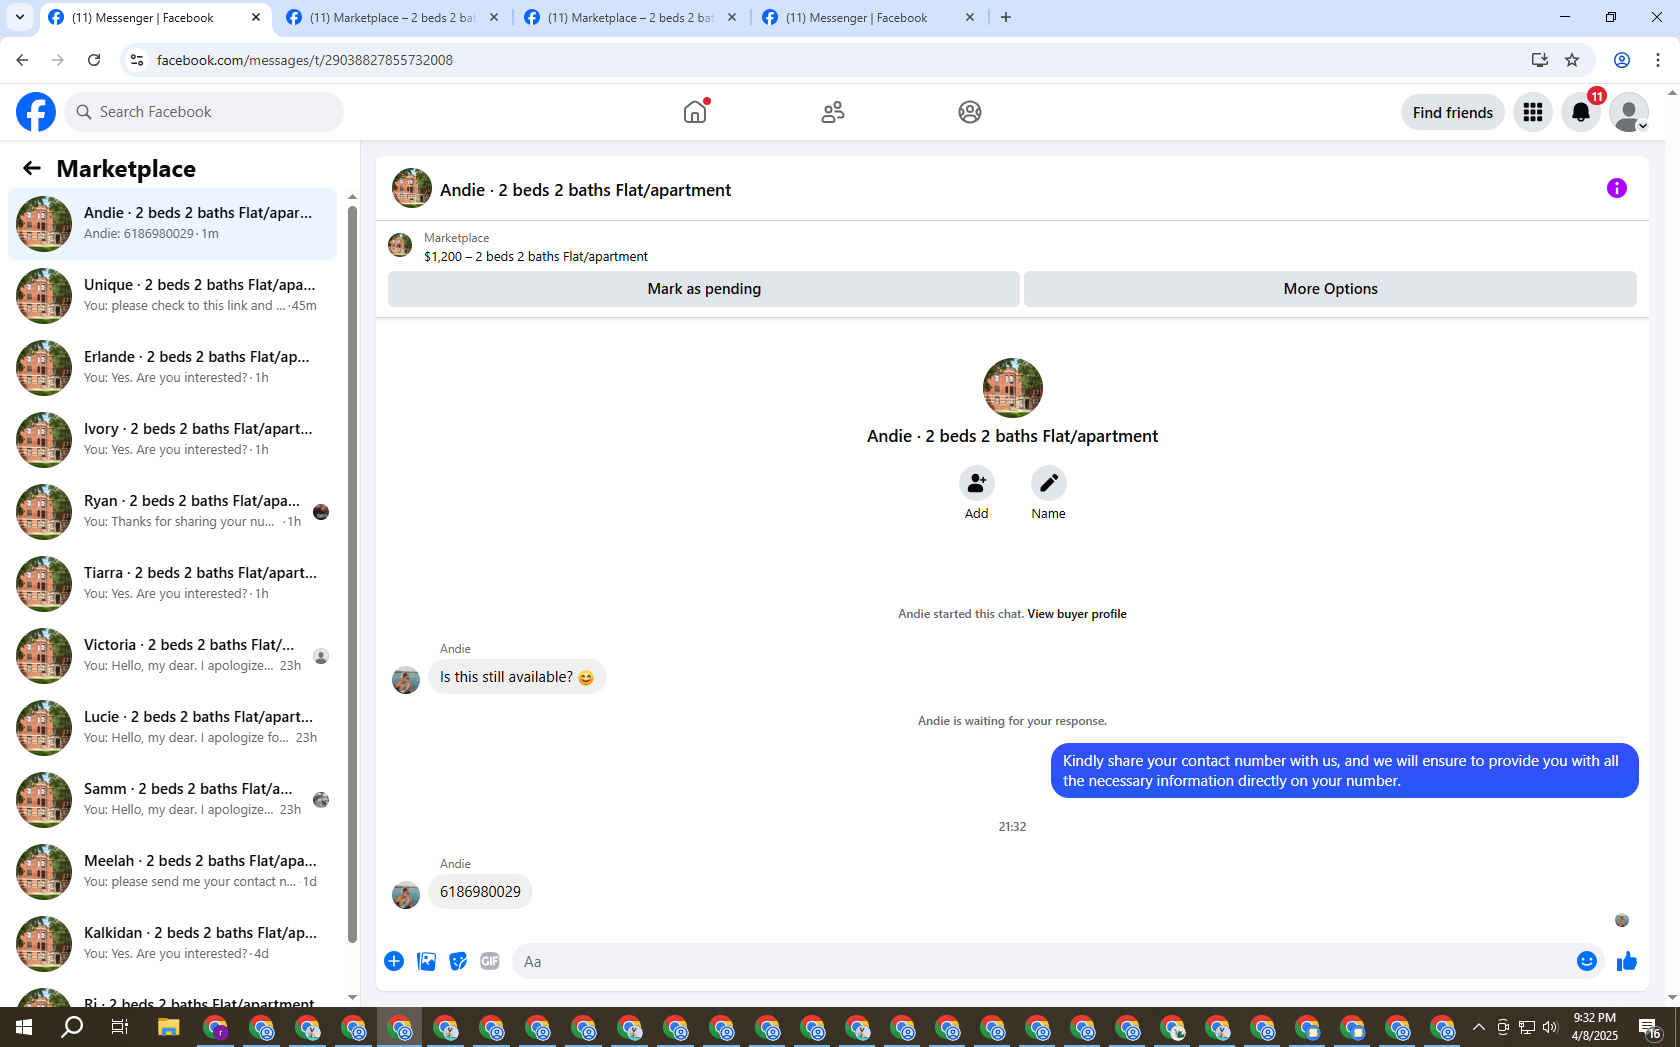Switch to the second Marketplace browser tab
The width and height of the screenshot is (1680, 1047).
[x=392, y=18]
